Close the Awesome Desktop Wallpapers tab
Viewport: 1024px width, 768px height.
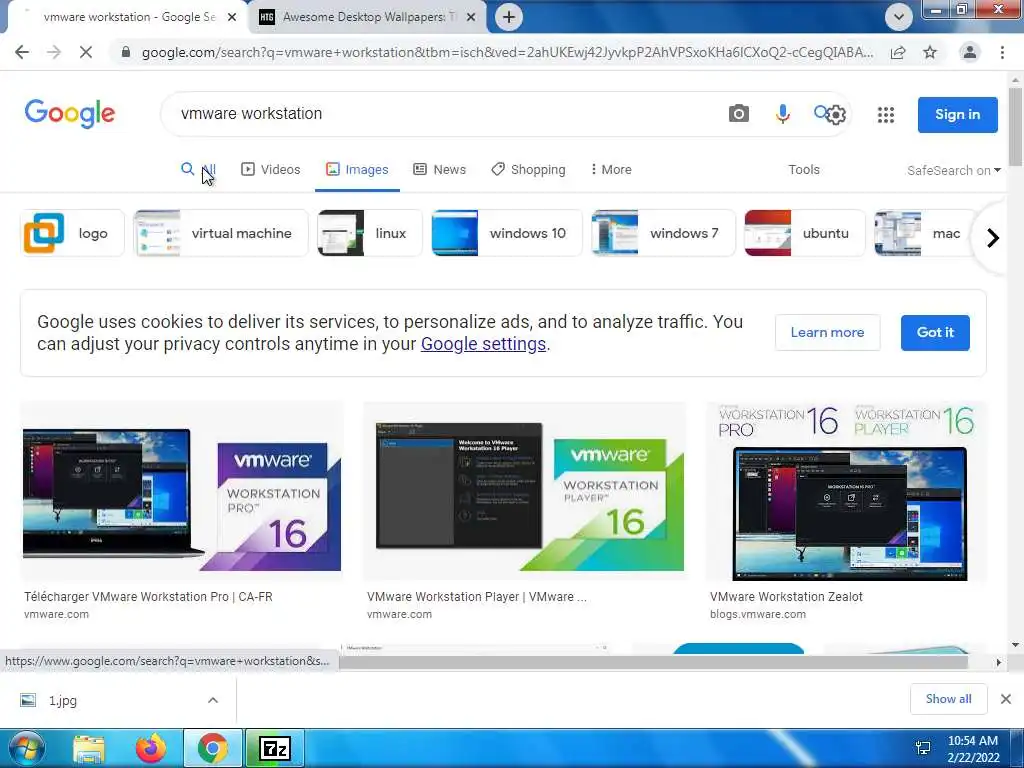pyautogui.click(x=471, y=18)
